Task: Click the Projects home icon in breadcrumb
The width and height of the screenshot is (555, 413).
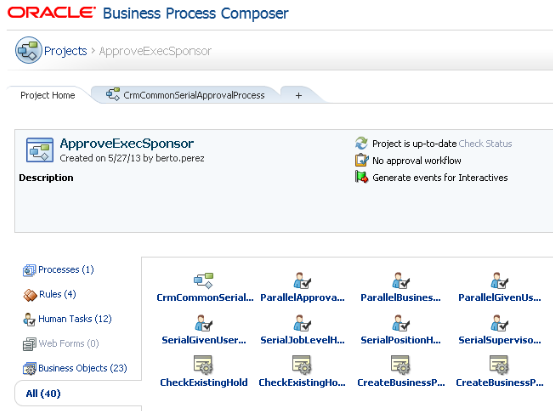Action: 28,50
